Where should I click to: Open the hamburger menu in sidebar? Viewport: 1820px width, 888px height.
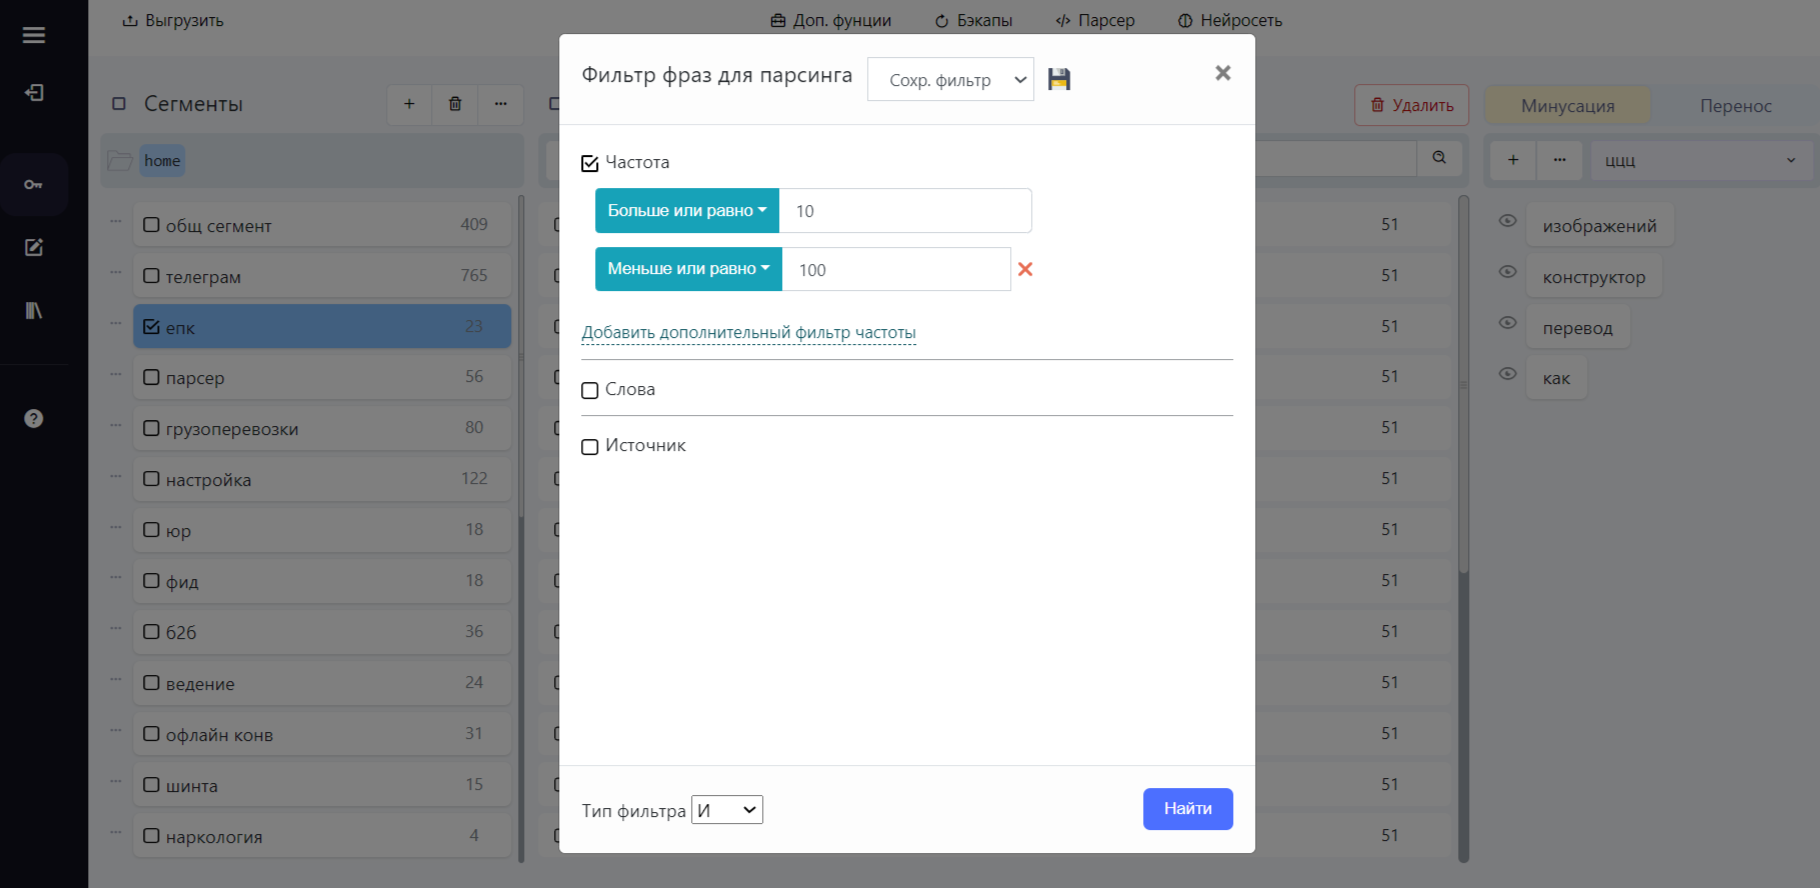tap(34, 35)
